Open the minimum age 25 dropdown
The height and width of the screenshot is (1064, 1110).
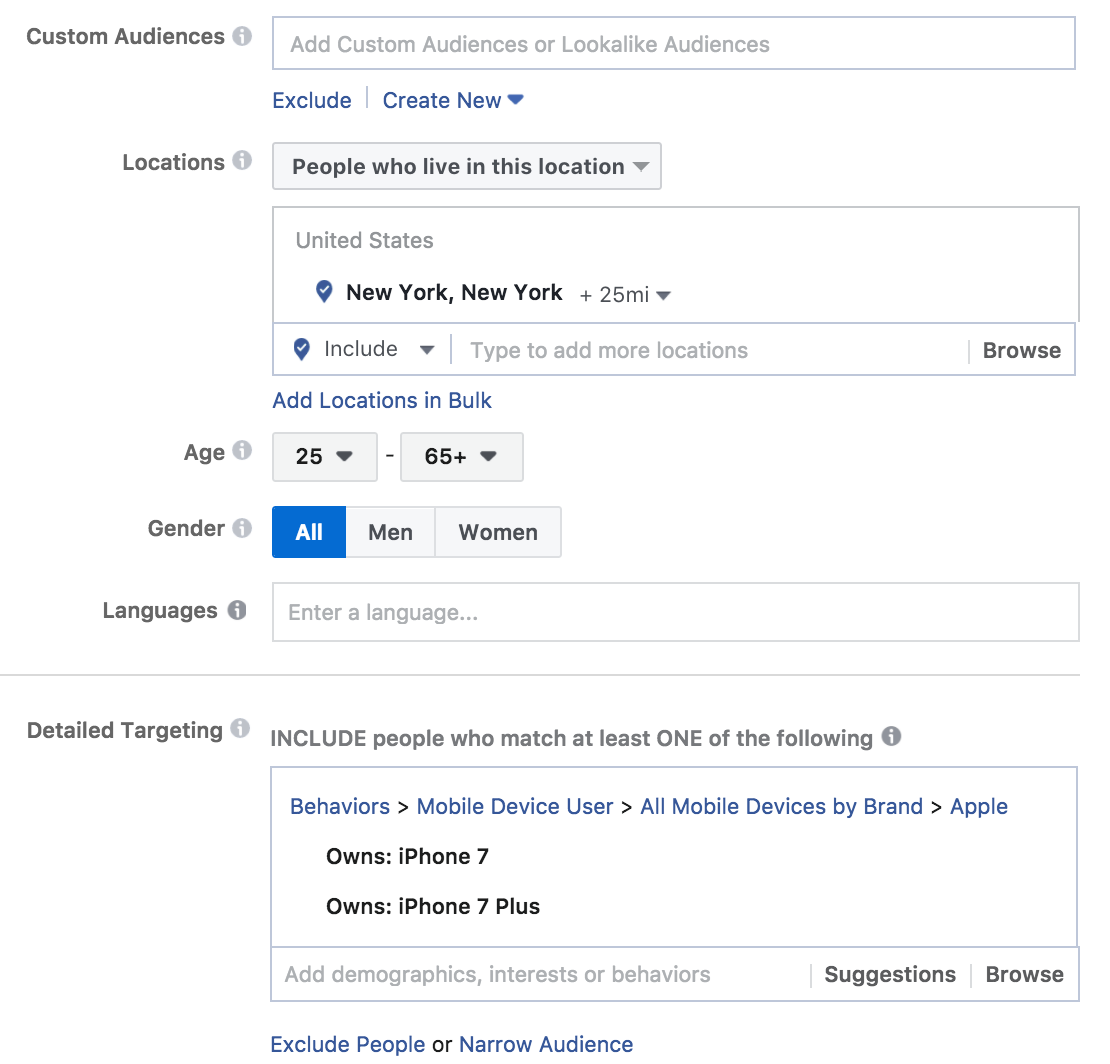click(324, 457)
